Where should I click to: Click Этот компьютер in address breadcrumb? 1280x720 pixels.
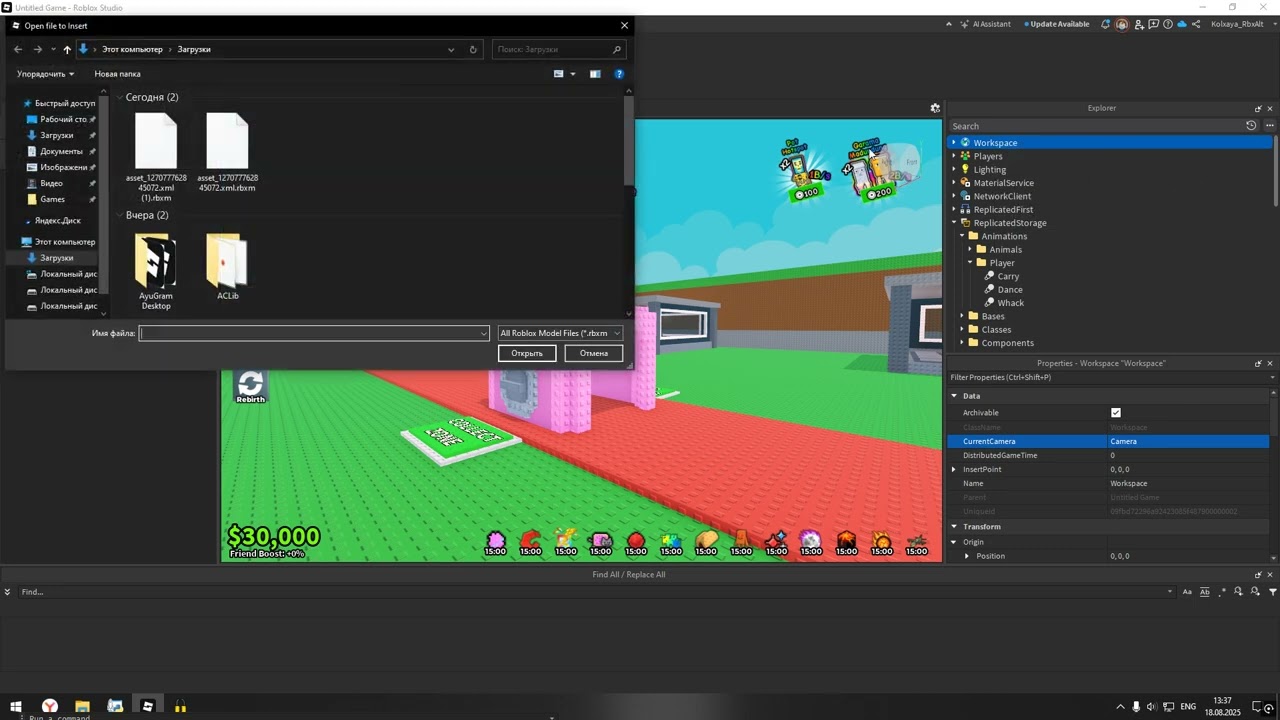(x=132, y=49)
